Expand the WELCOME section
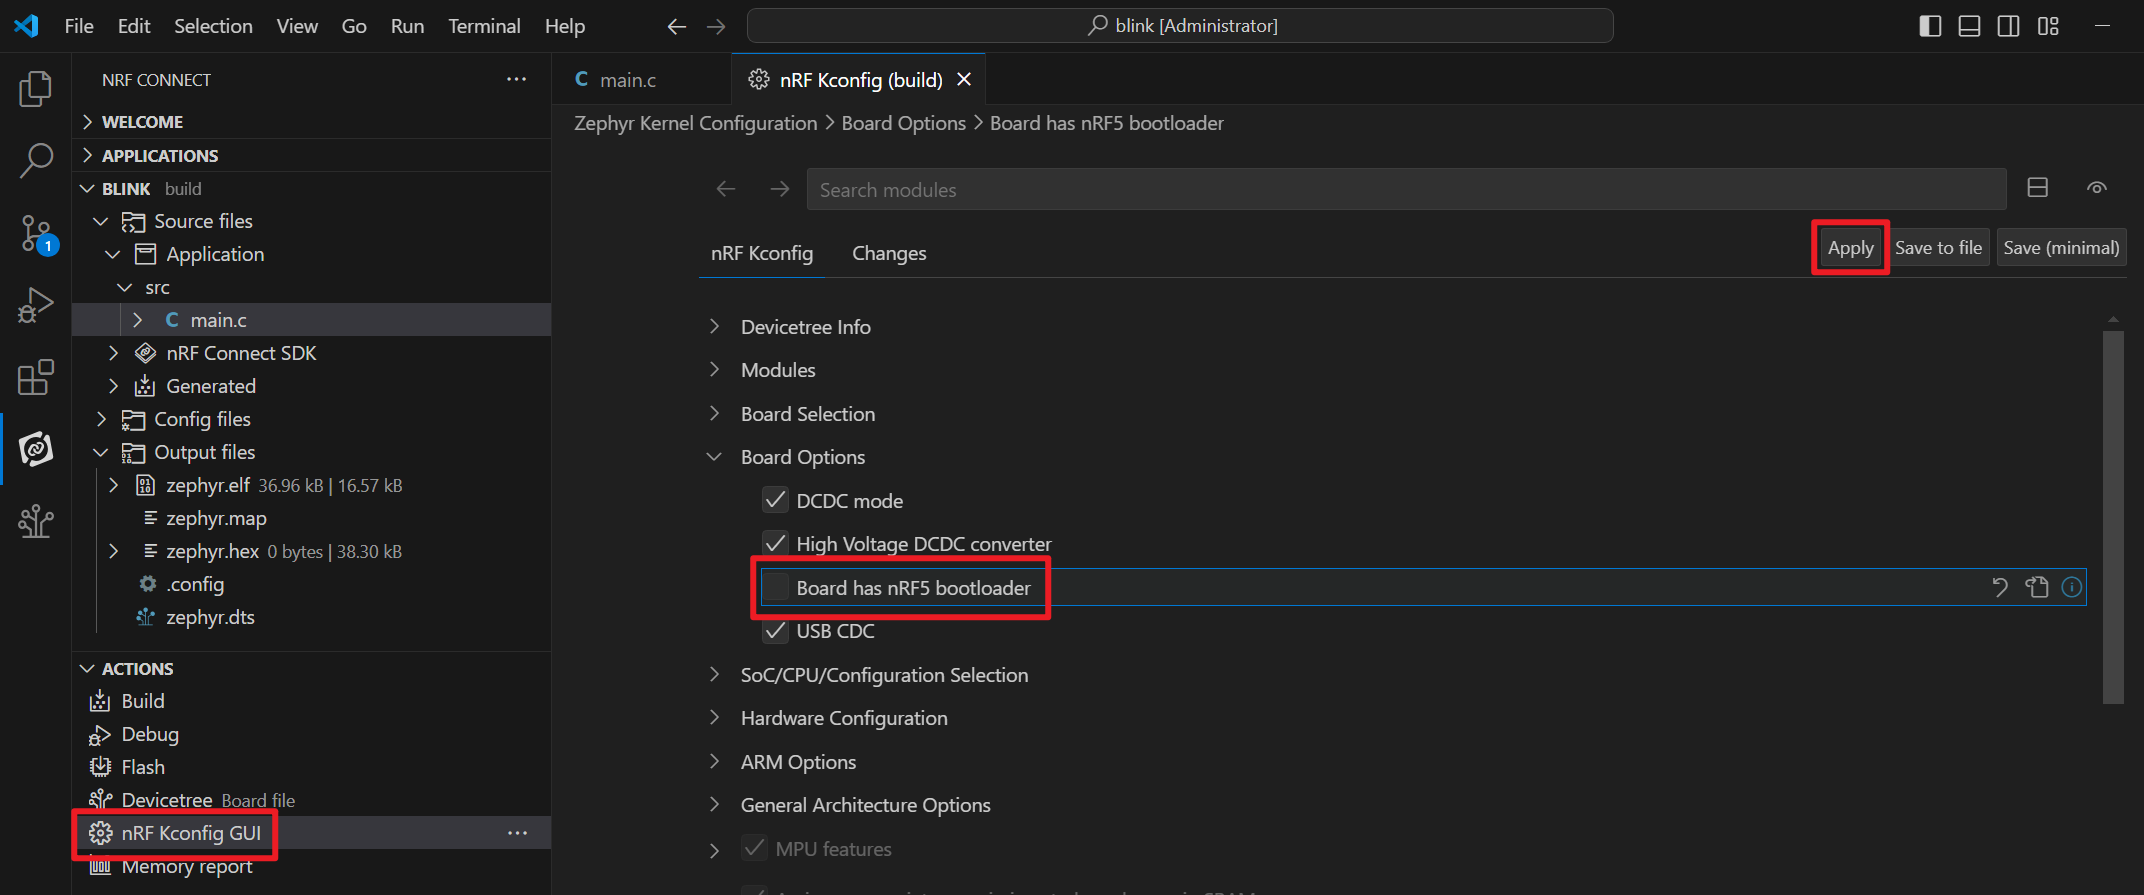The width and height of the screenshot is (2144, 895). click(x=88, y=122)
